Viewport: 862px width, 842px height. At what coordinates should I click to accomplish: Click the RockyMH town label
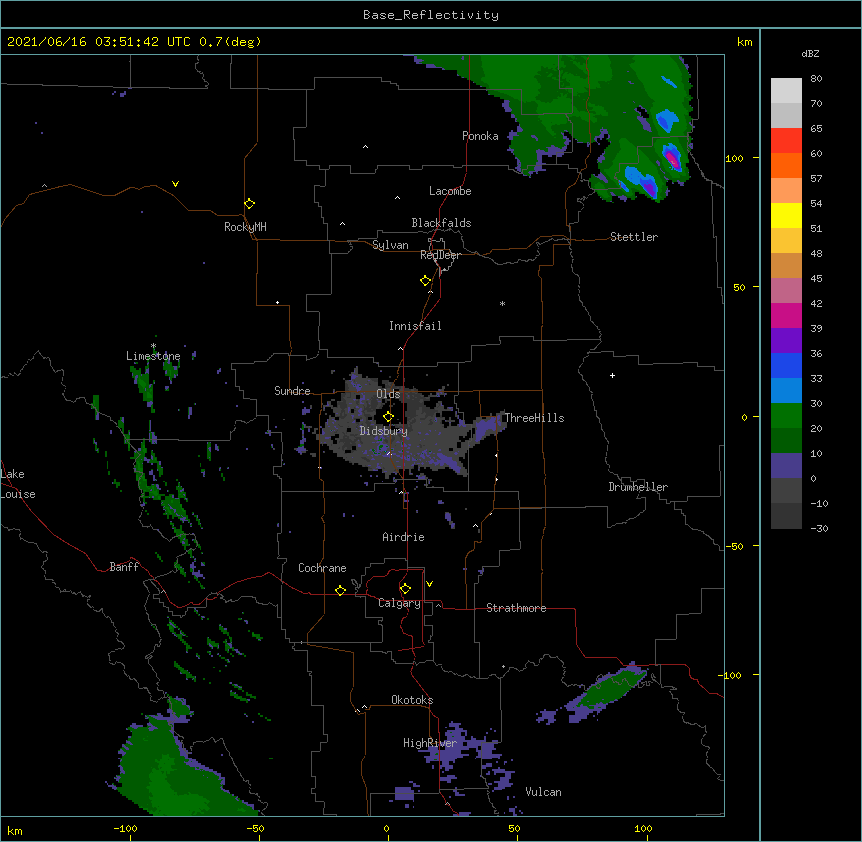point(245,227)
